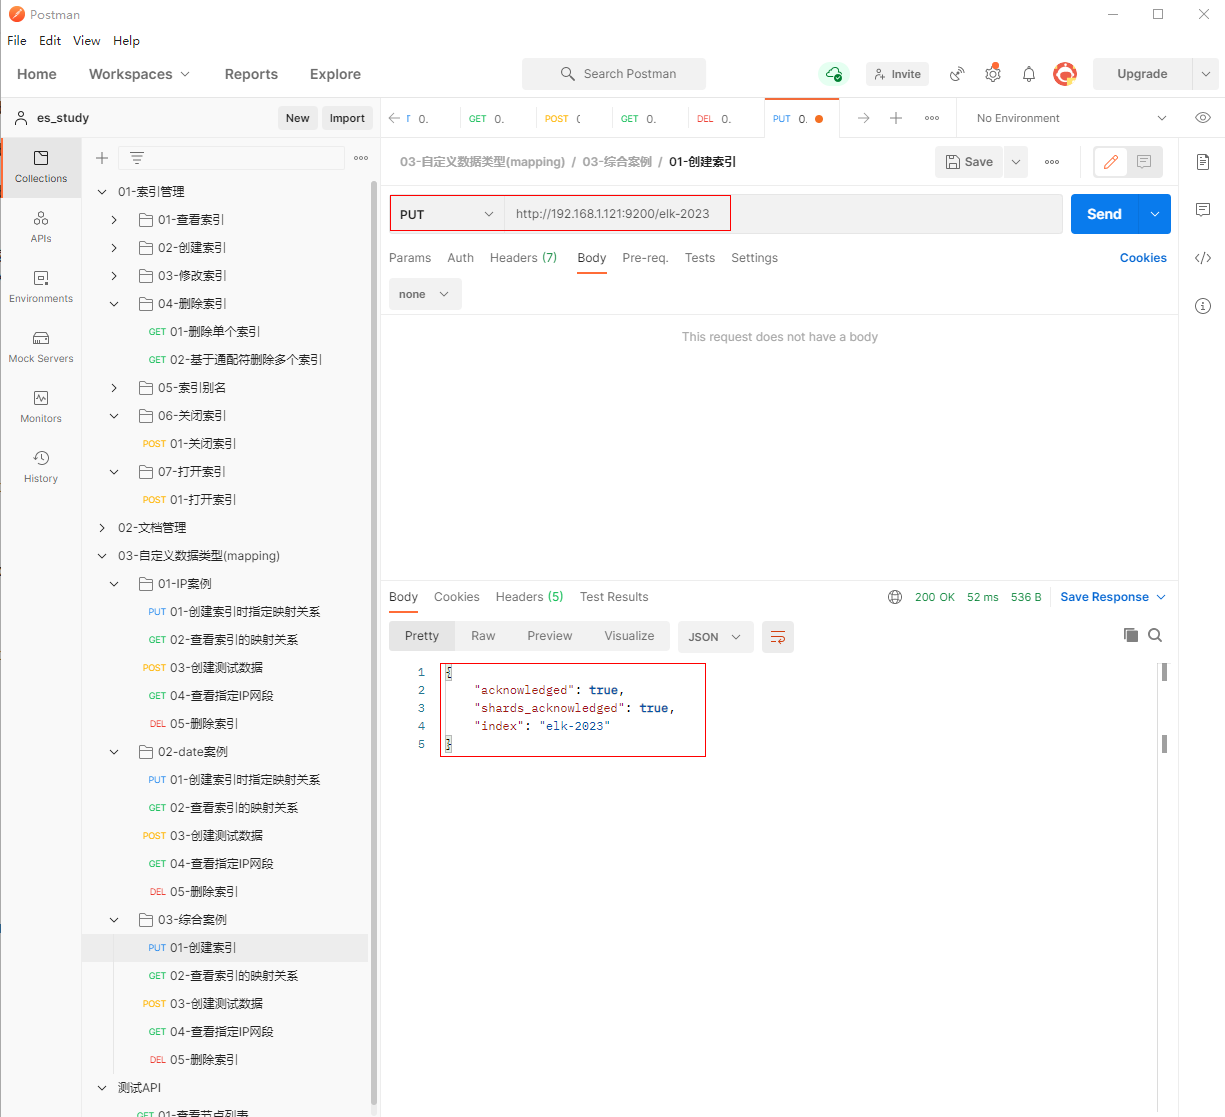This screenshot has width=1225, height=1117.
Task: Click the notifications bell icon
Action: pyautogui.click(x=1028, y=74)
